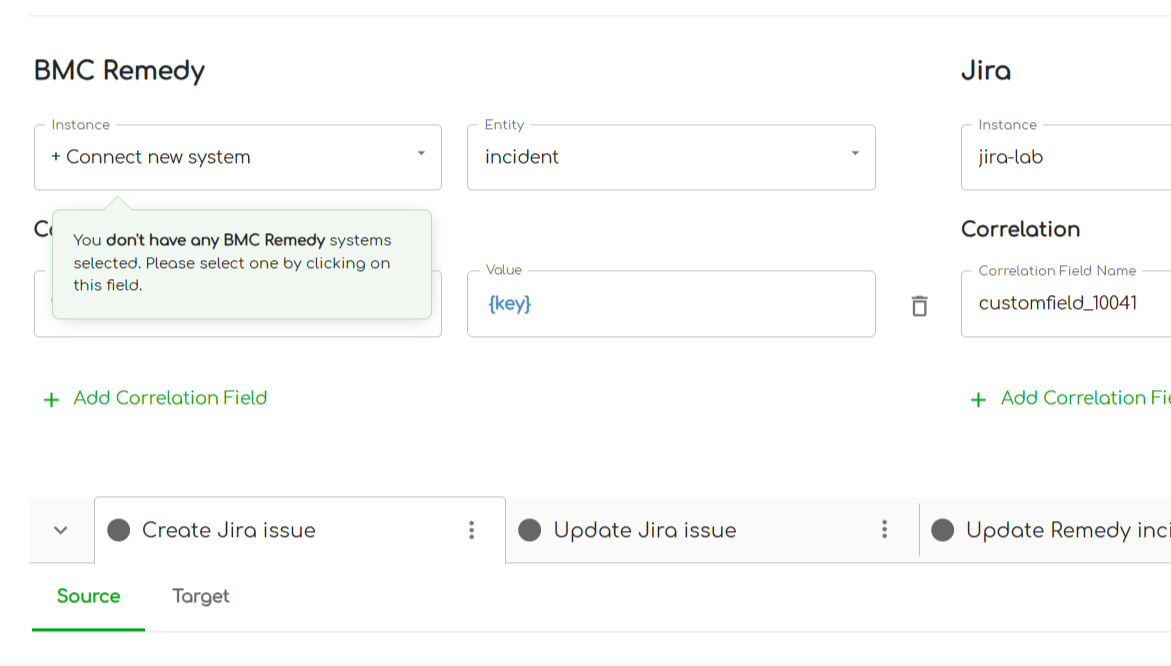Collapse the flow tabs with the chevron
This screenshot has width=1171, height=666.
[x=61, y=530]
